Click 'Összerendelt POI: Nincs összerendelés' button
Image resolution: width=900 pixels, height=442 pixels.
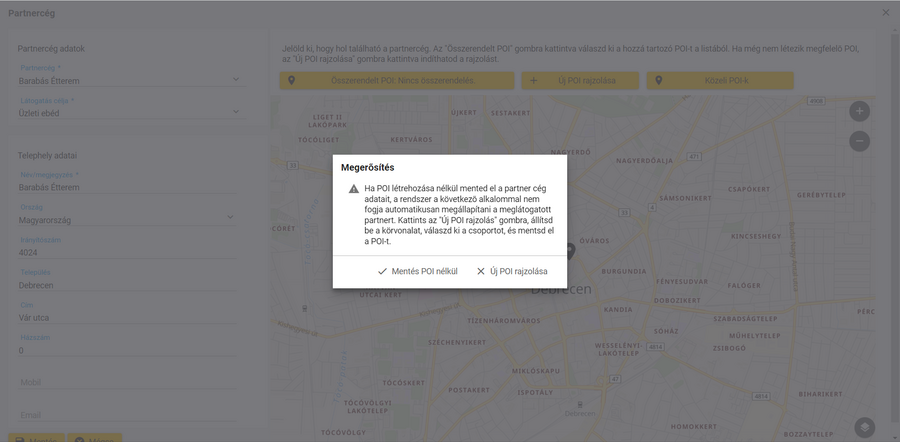point(395,80)
